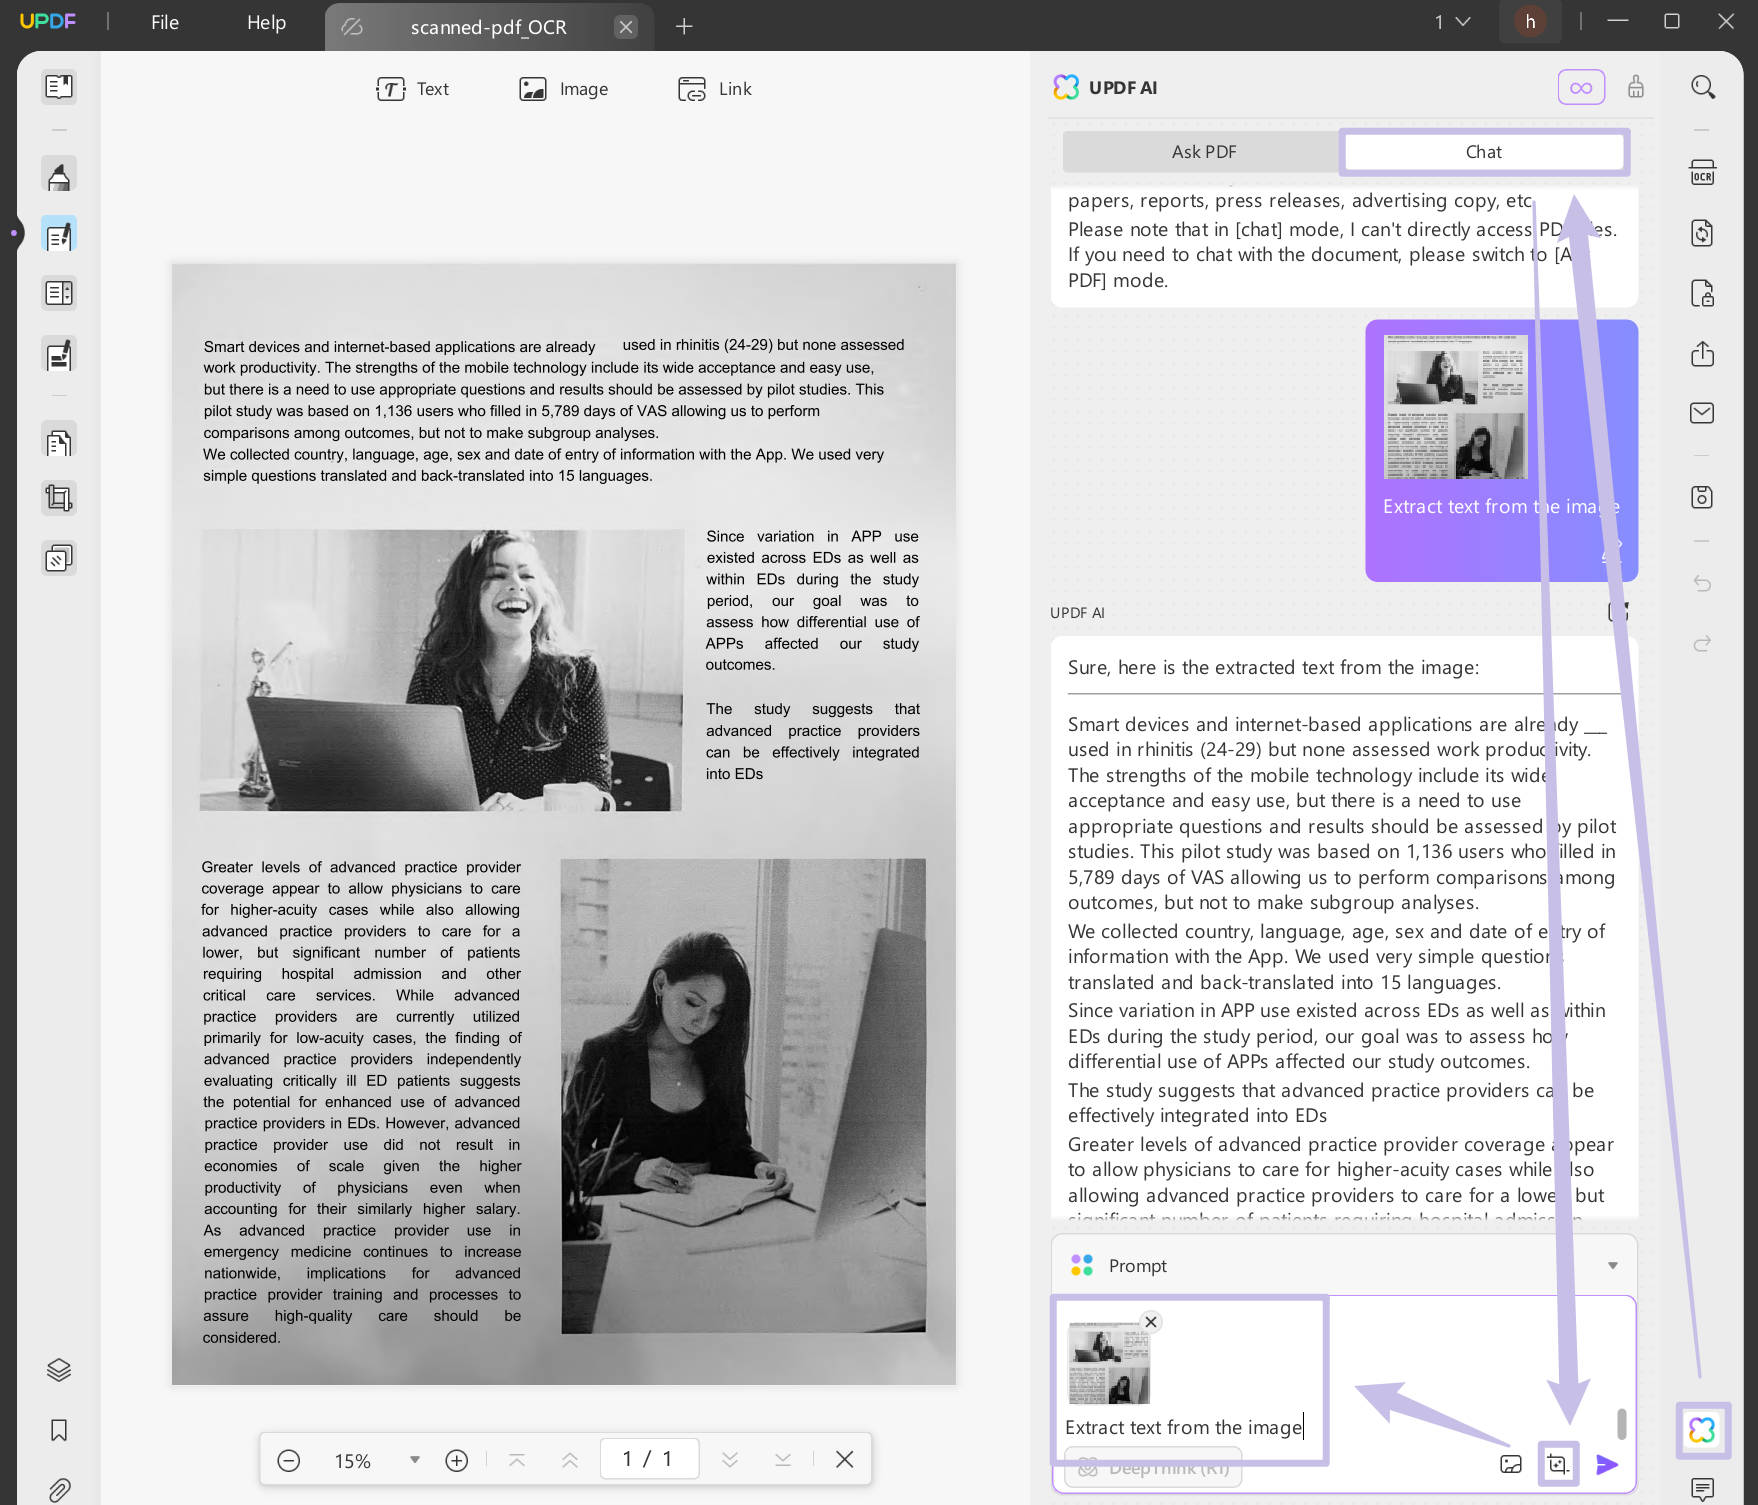Select the Crop Pages tool
The height and width of the screenshot is (1505, 1758).
[x=58, y=497]
